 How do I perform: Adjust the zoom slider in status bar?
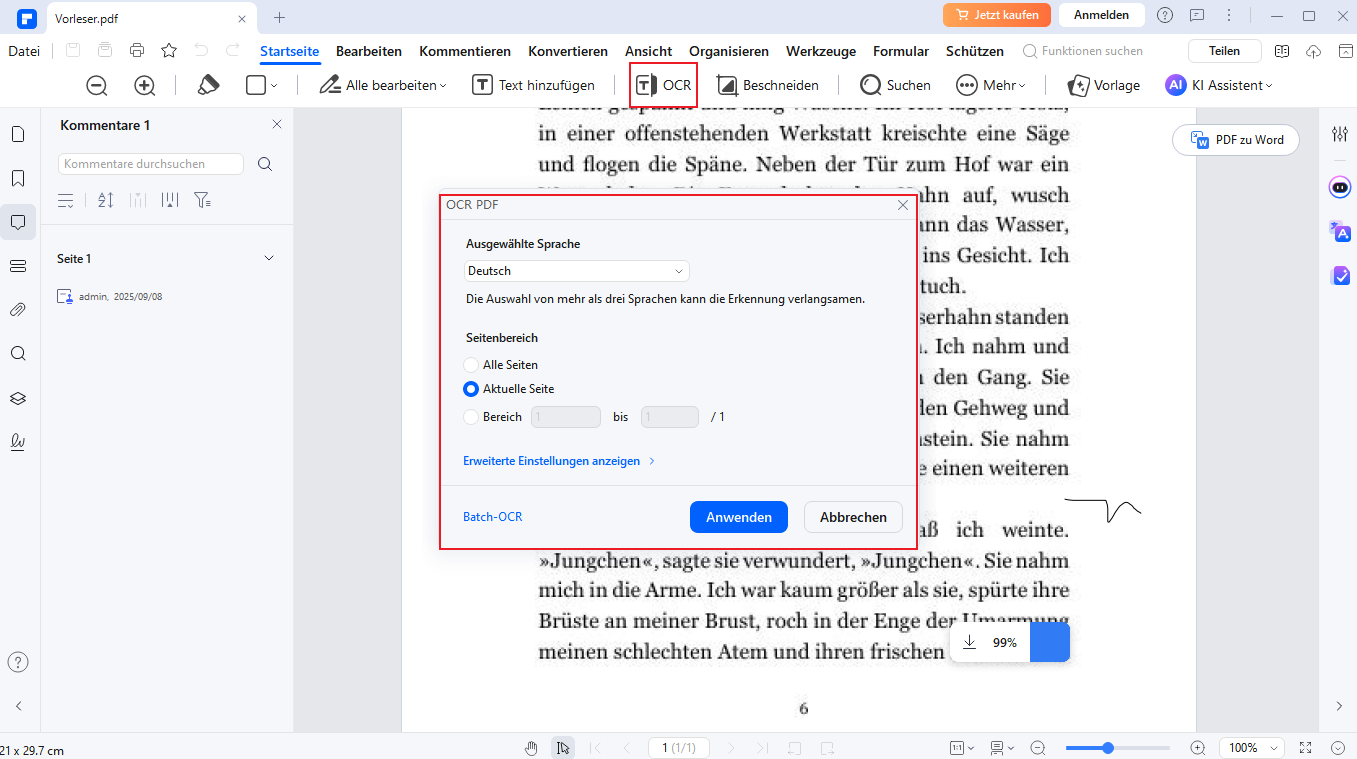(x=1108, y=747)
